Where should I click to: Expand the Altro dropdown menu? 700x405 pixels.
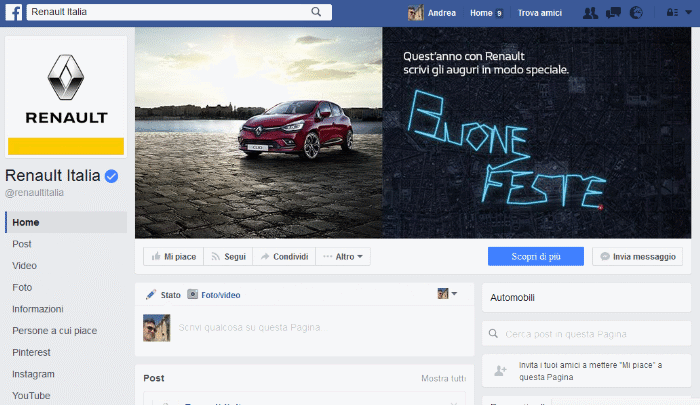343,257
